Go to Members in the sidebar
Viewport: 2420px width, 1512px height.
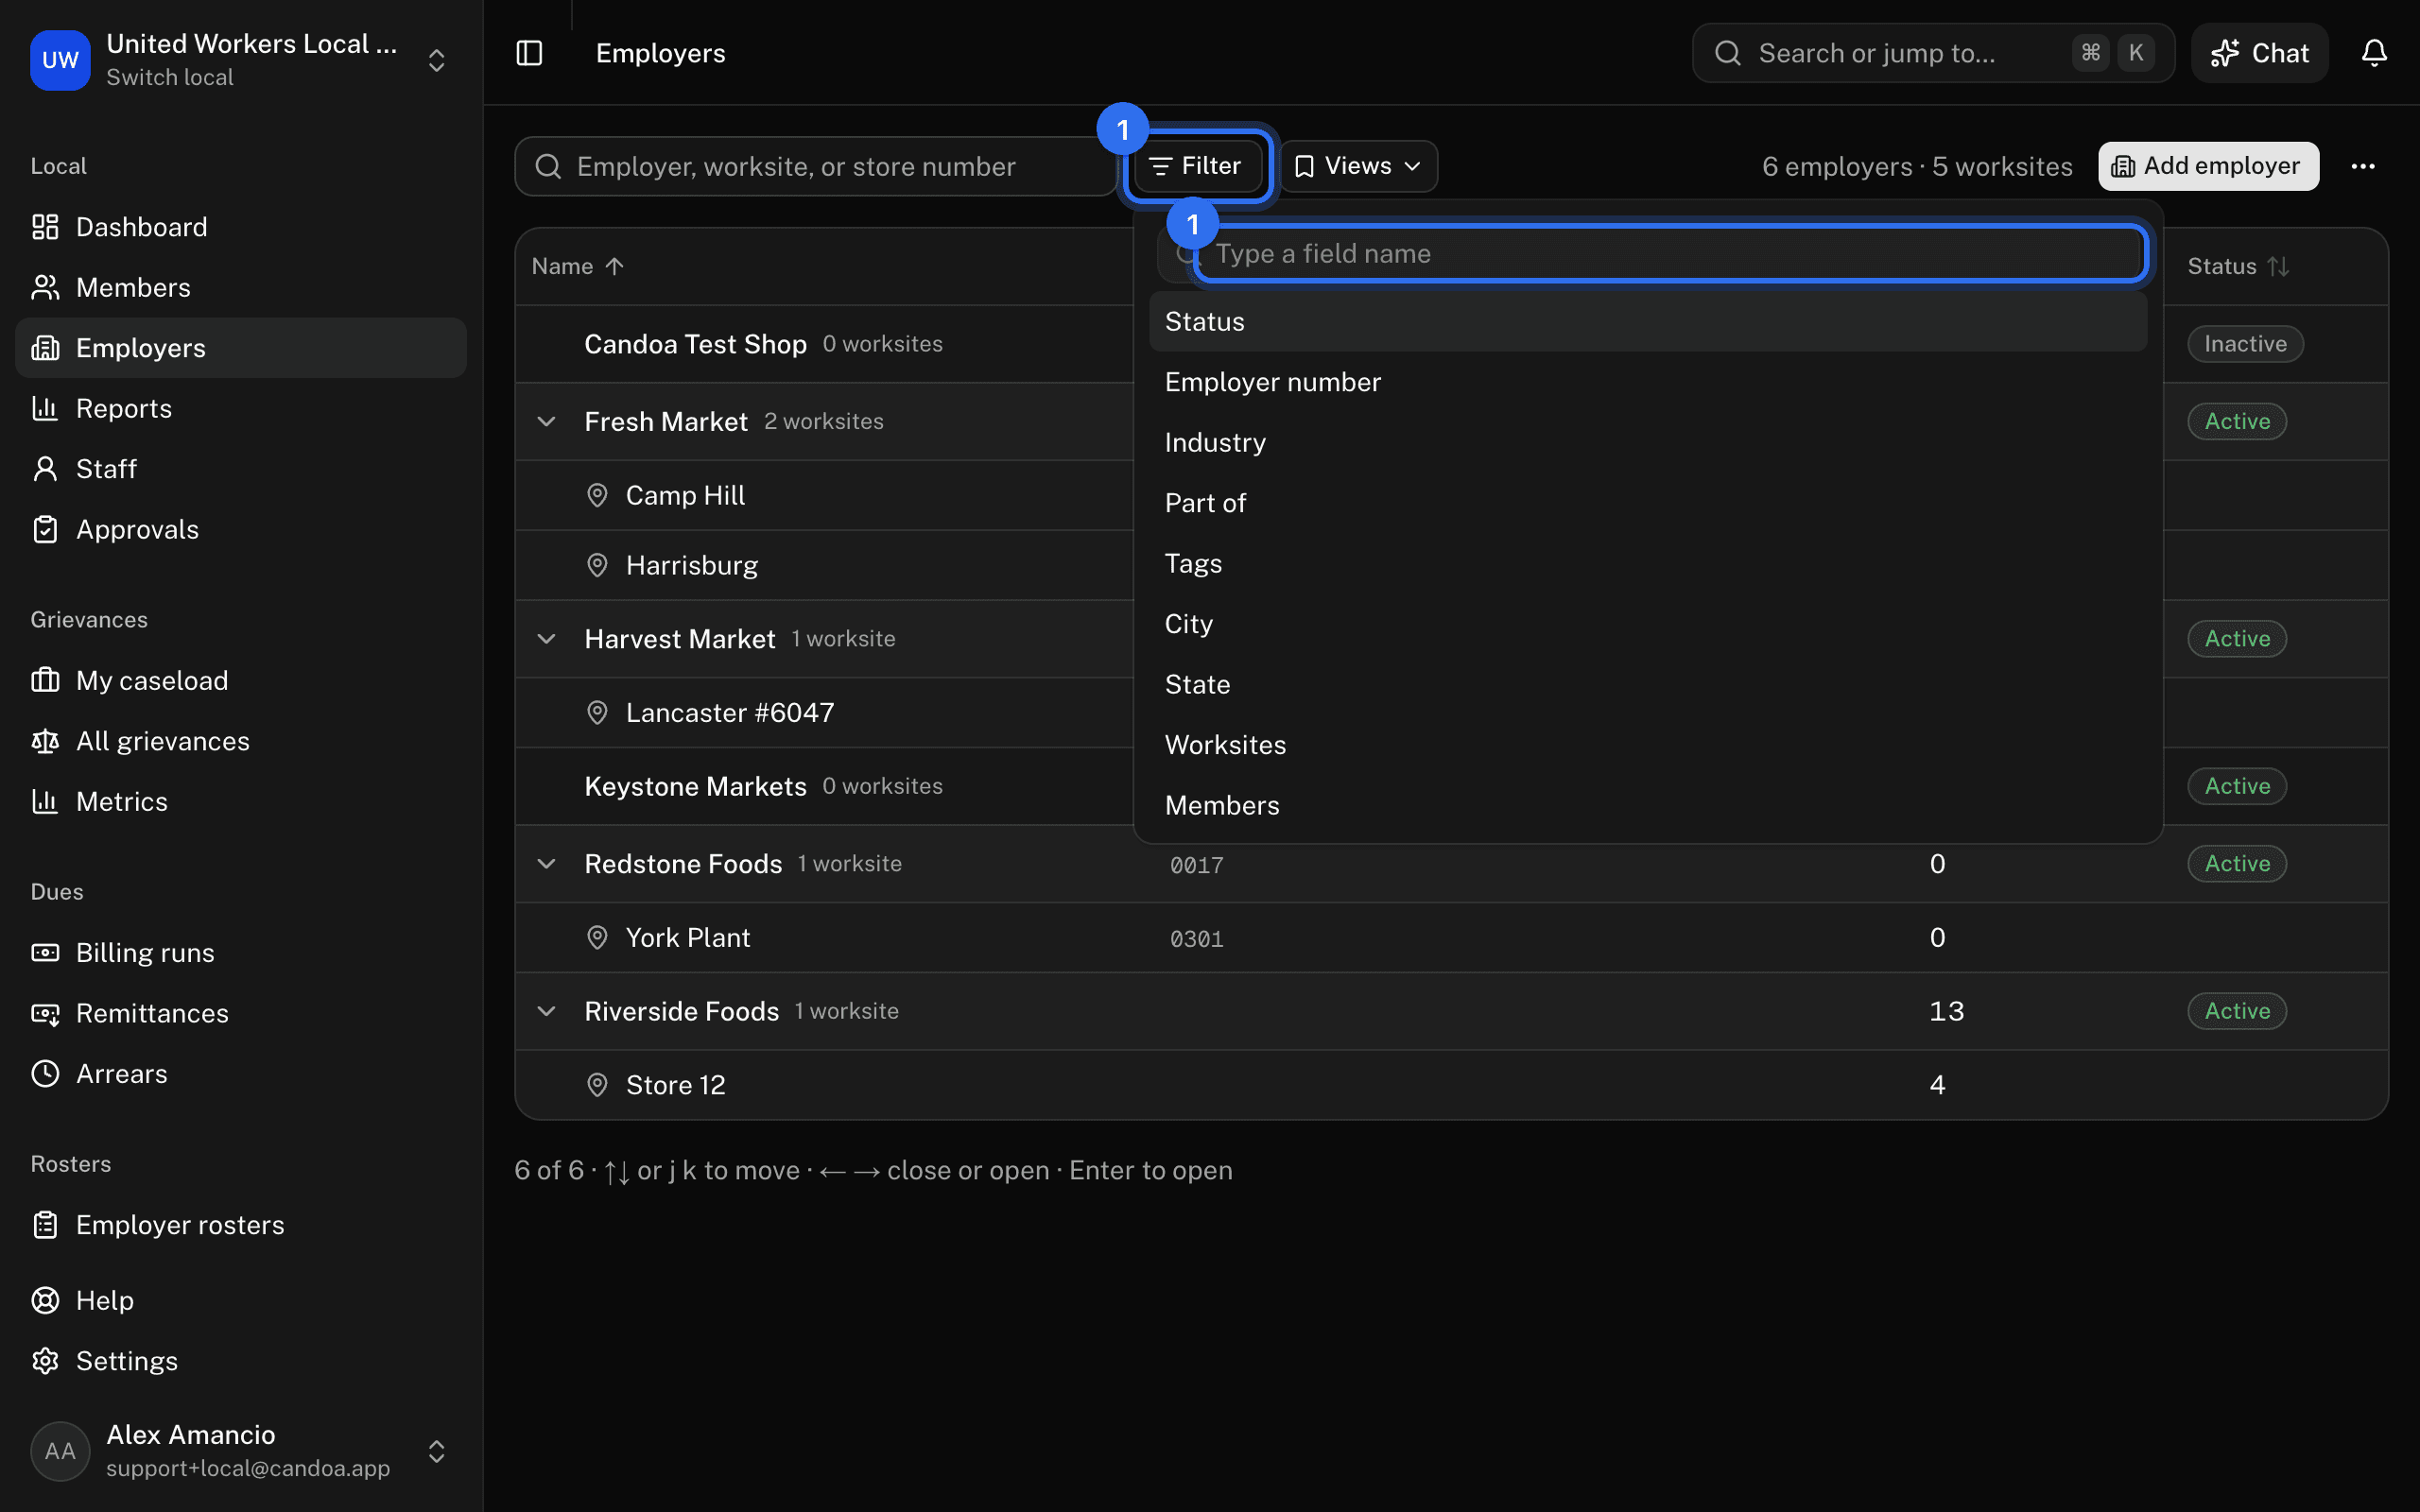(241, 287)
